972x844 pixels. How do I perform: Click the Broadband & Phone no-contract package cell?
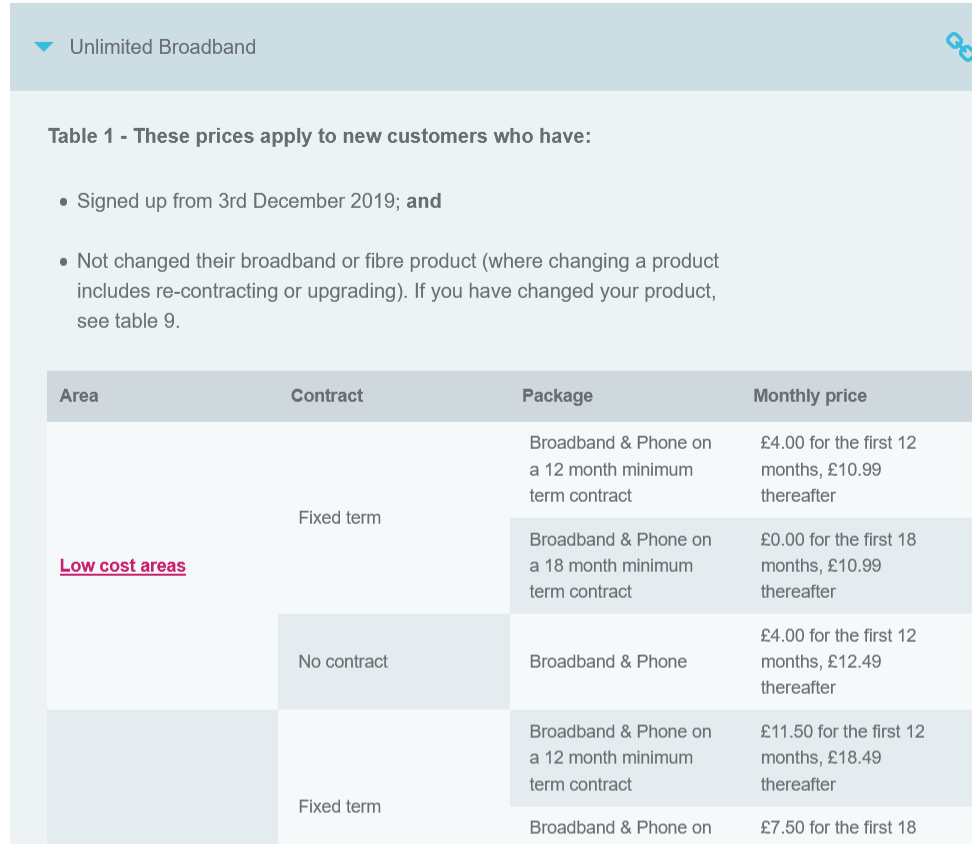608,662
